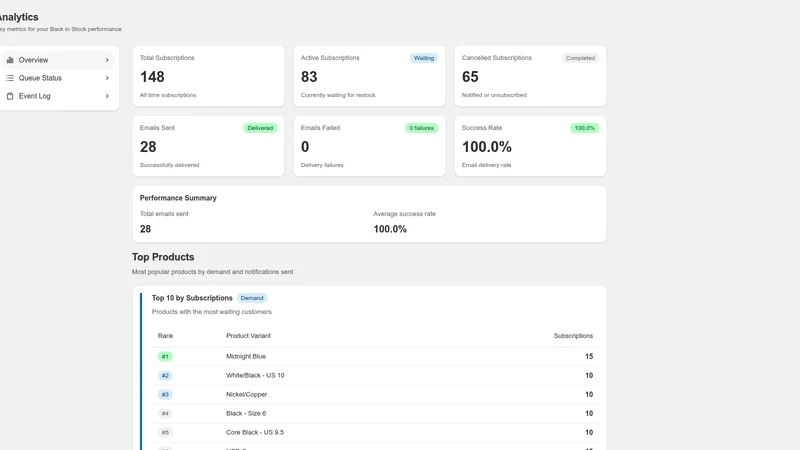Click the Performance Summary heading
The image size is (800, 450).
point(178,198)
